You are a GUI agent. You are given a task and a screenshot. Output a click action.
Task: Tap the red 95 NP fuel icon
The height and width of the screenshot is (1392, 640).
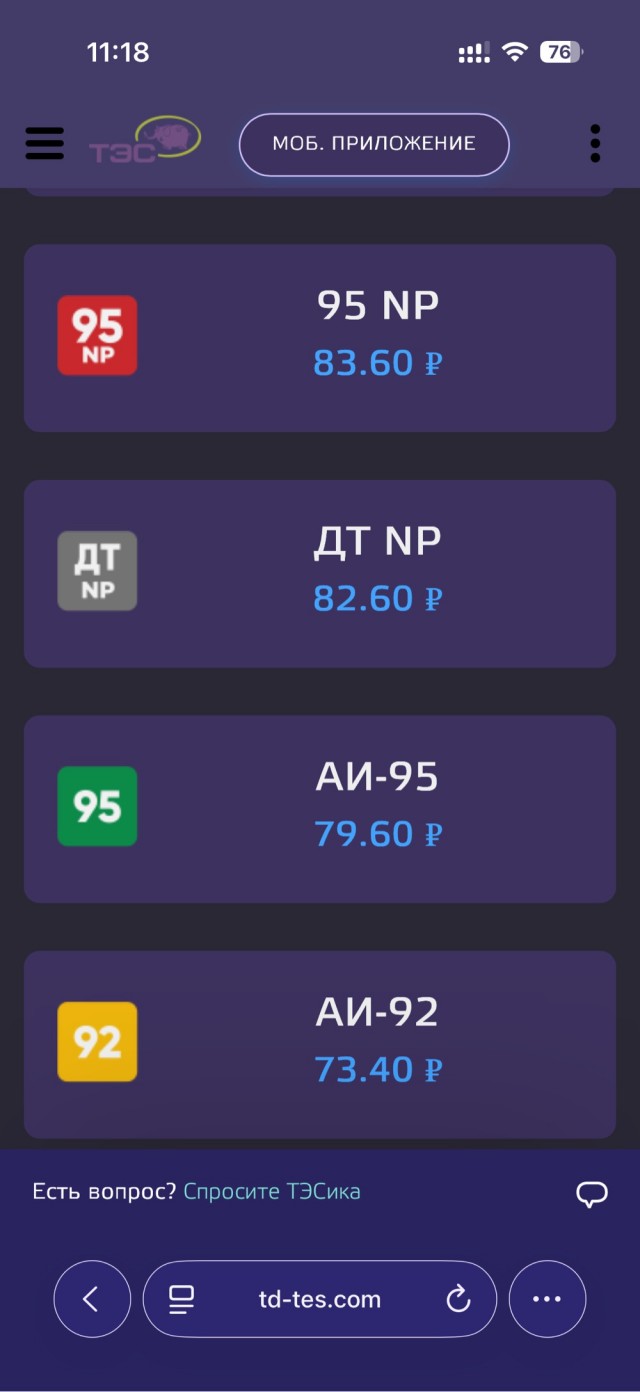point(97,335)
